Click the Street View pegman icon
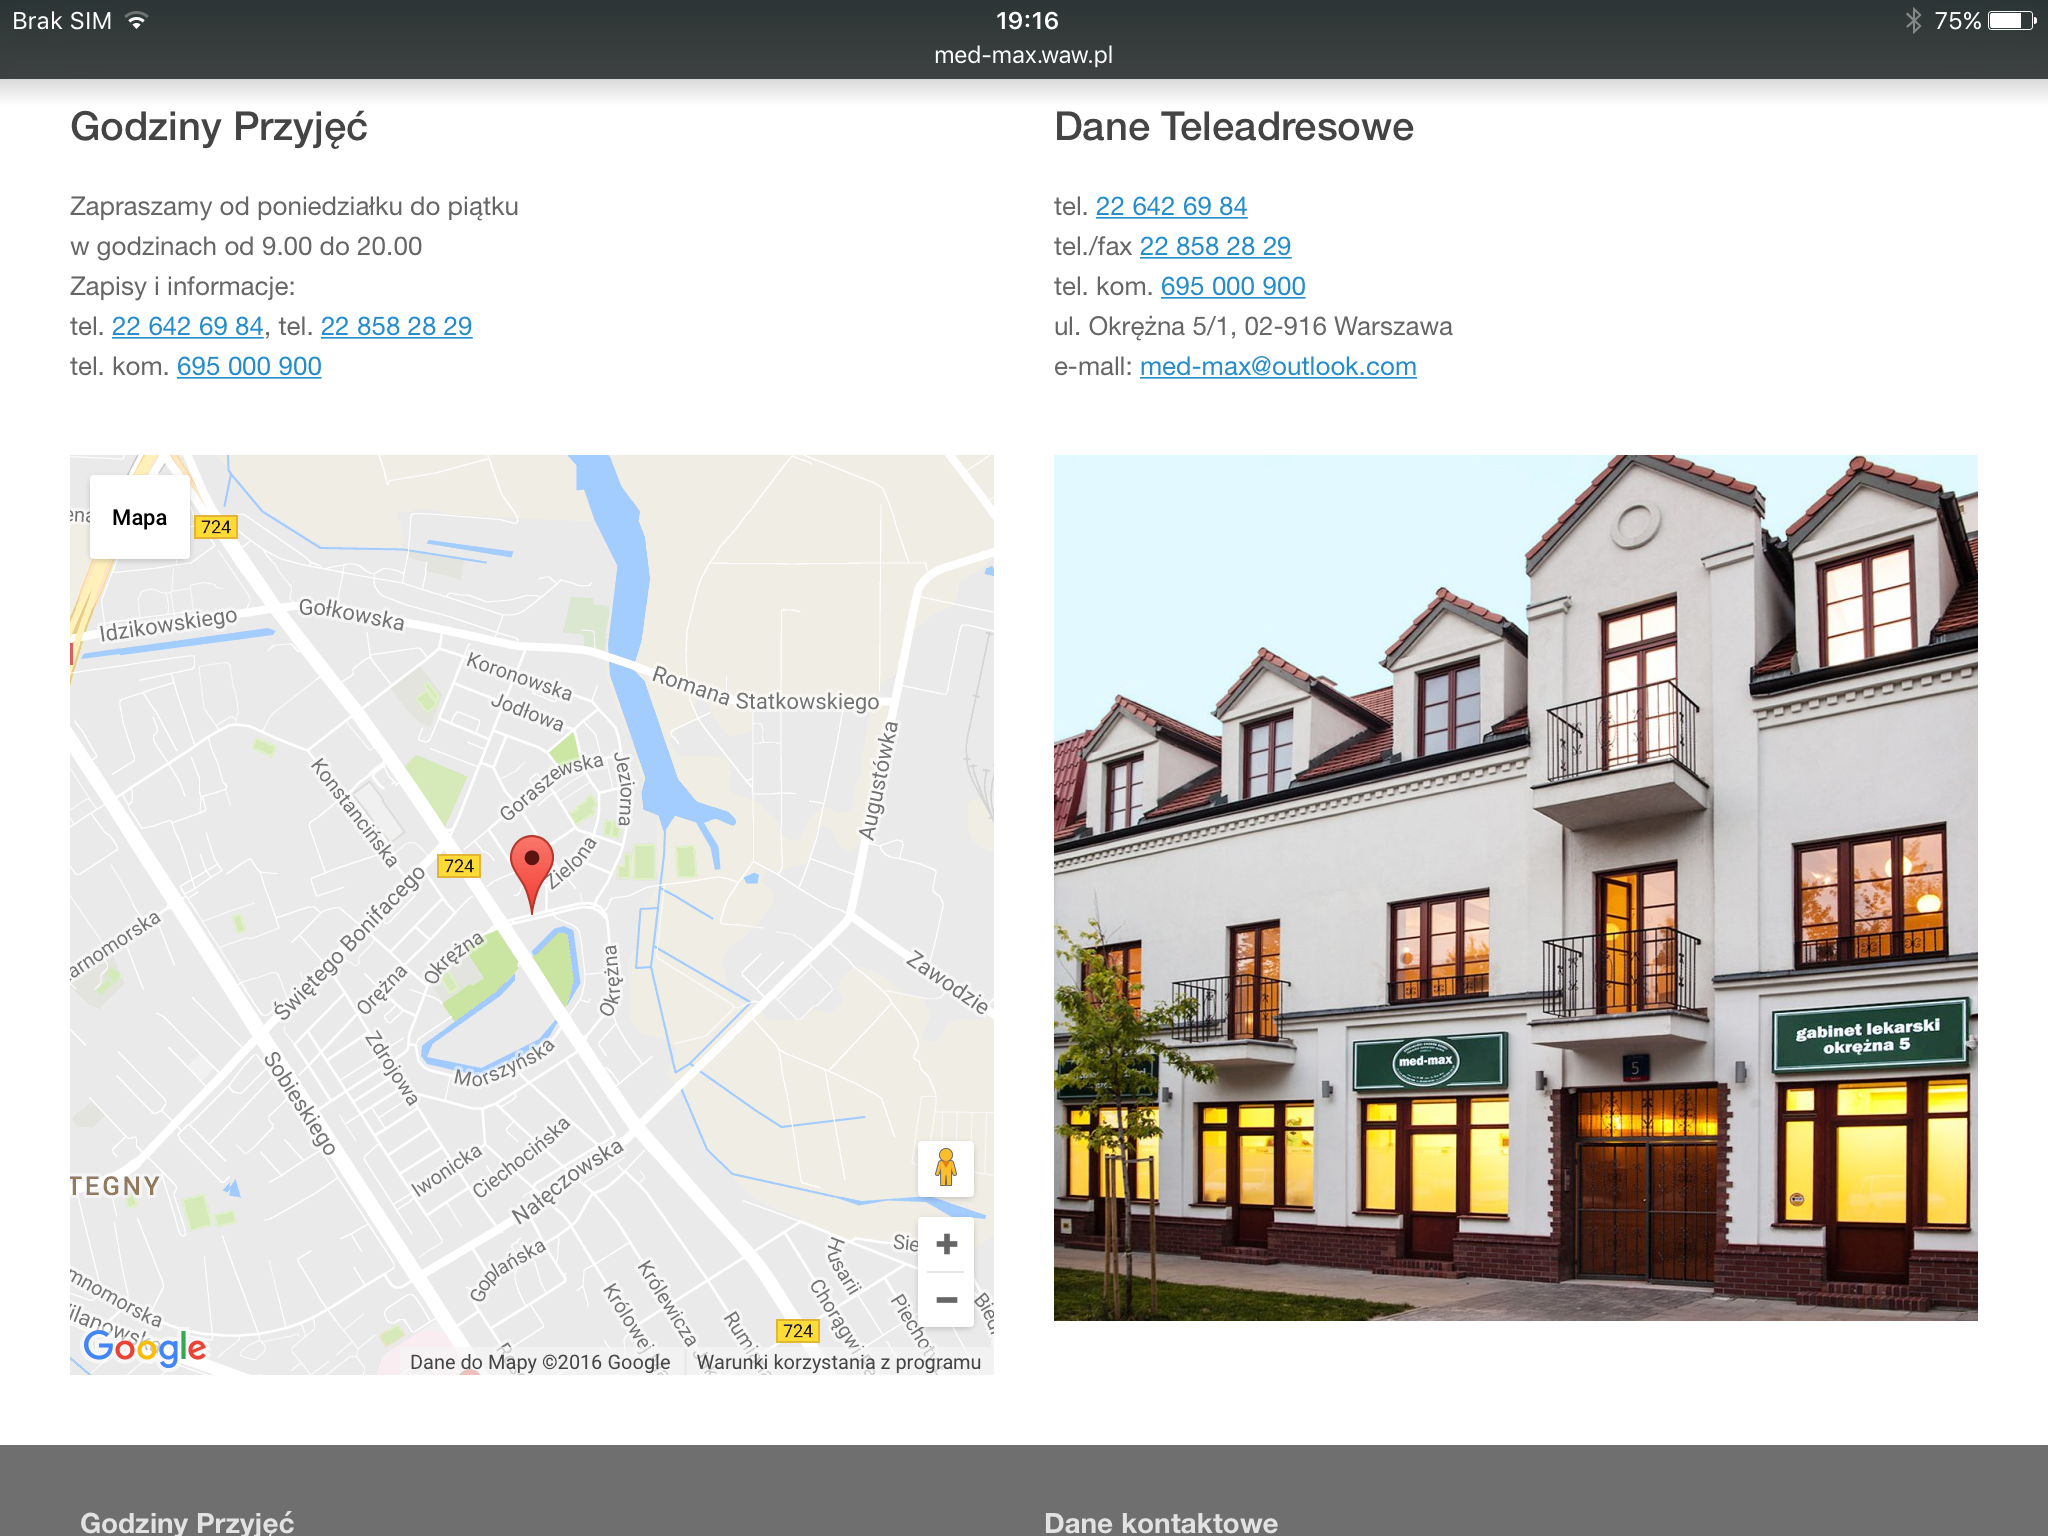Screen dimensions: 2048x1536 (x=946, y=1168)
